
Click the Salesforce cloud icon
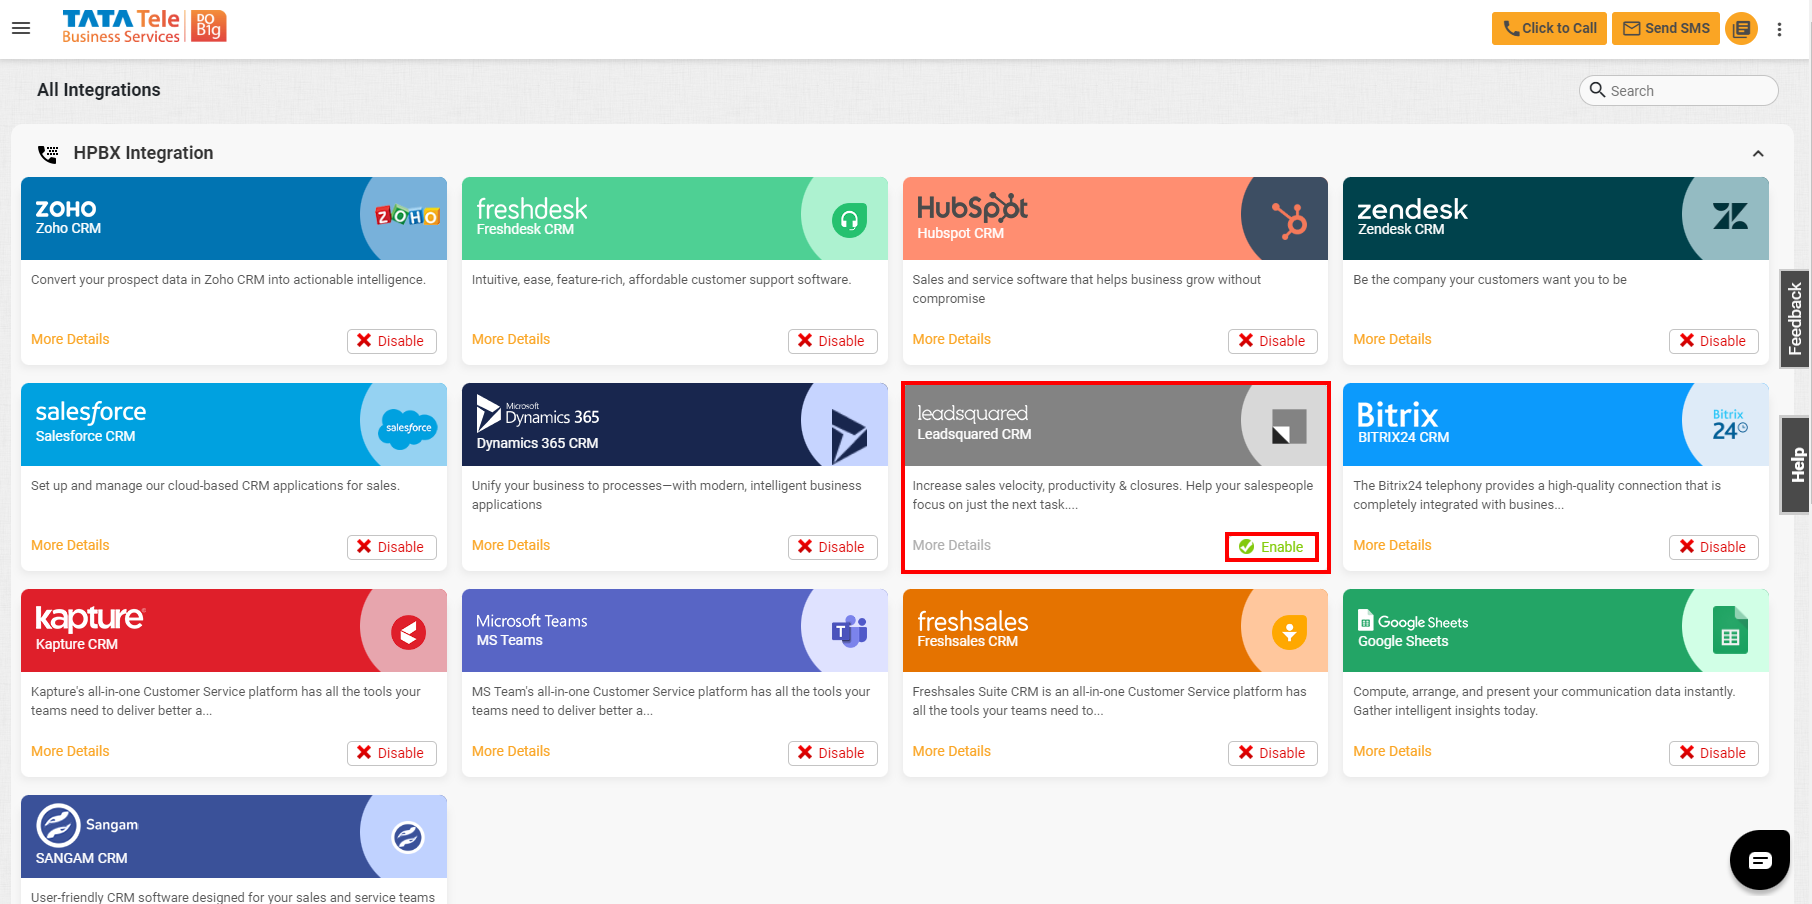pyautogui.click(x=408, y=428)
